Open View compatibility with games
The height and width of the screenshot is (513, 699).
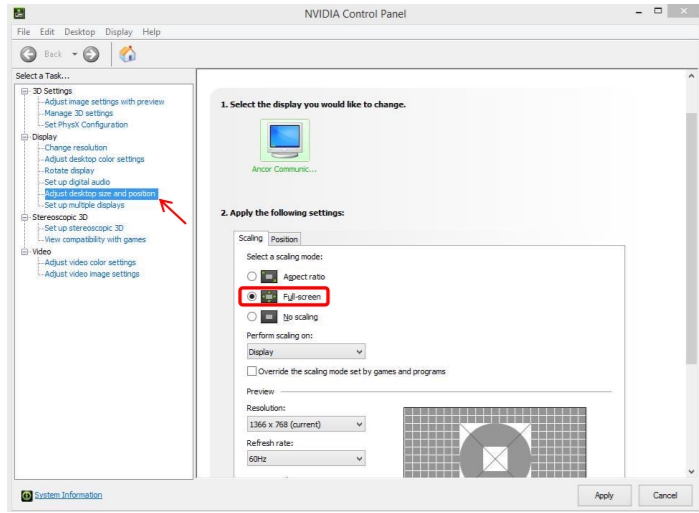pos(95,240)
